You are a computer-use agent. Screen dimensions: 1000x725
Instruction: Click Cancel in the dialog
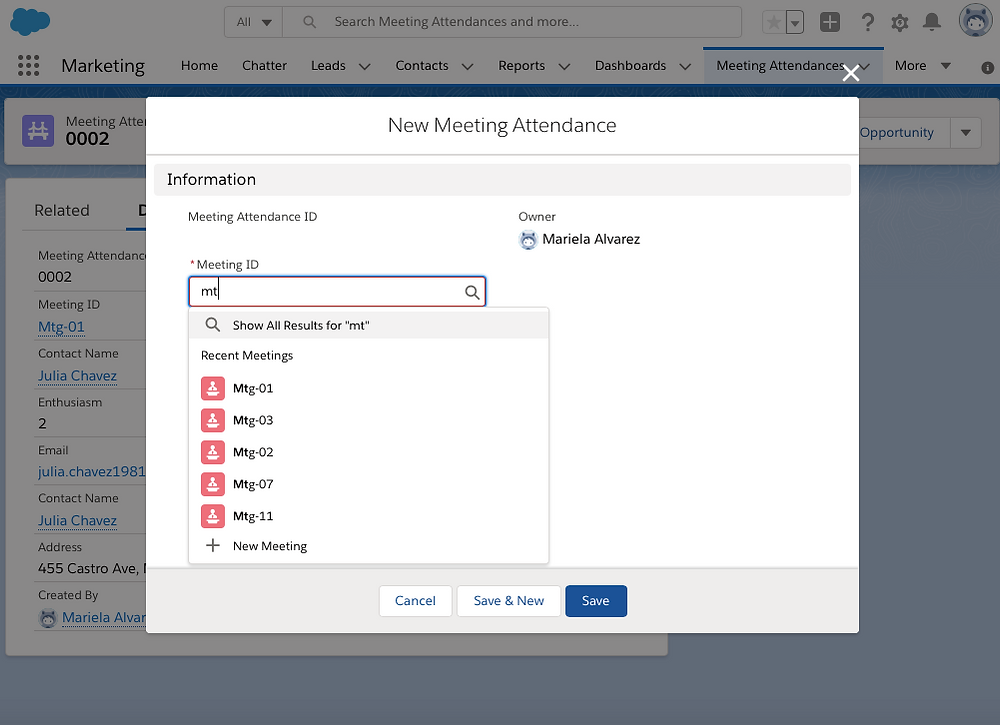(415, 601)
